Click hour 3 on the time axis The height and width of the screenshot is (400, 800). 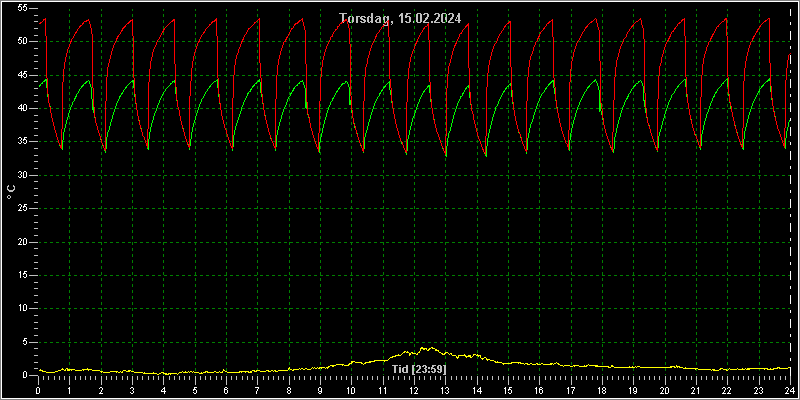tap(132, 390)
